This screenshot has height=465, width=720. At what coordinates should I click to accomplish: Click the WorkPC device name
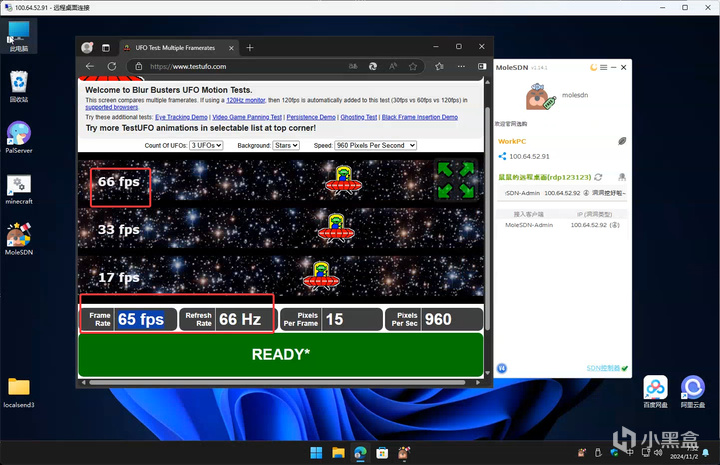point(512,141)
